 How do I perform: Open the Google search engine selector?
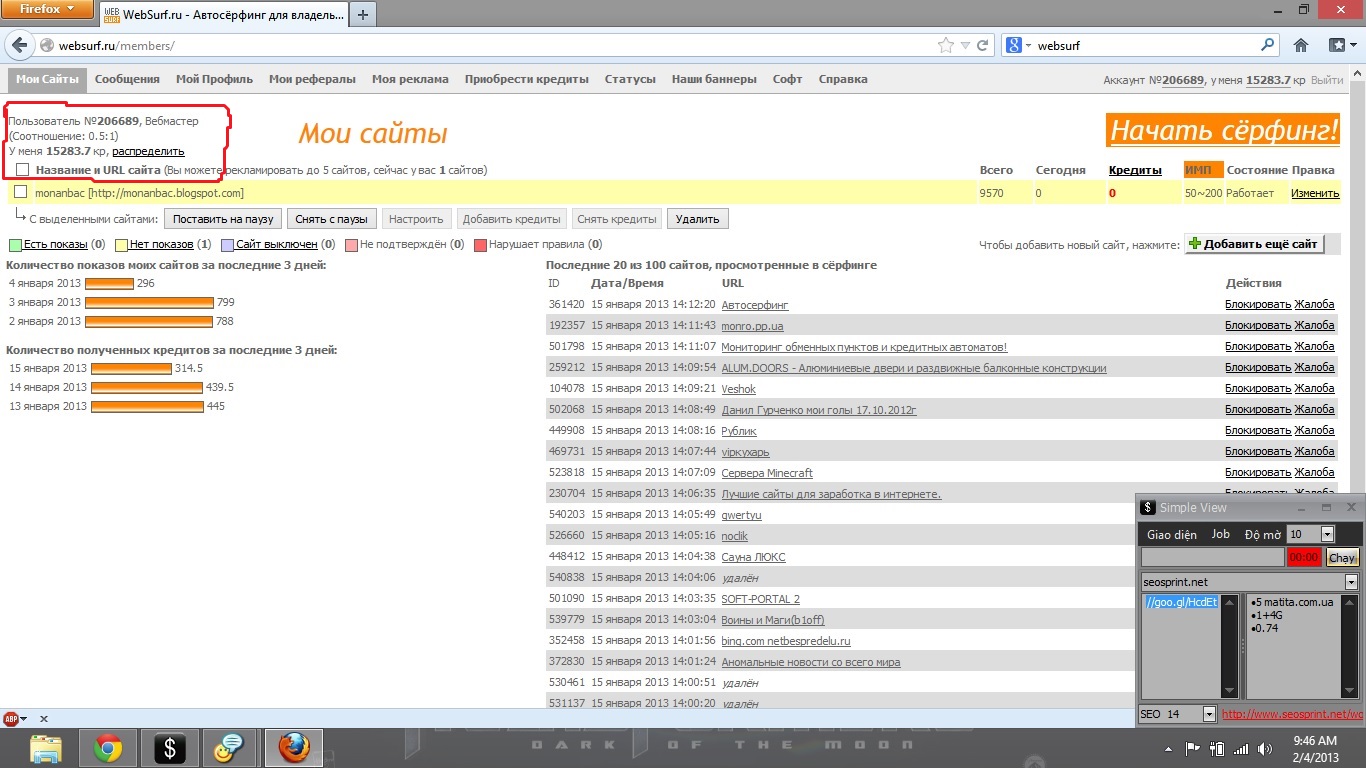[x=1019, y=45]
